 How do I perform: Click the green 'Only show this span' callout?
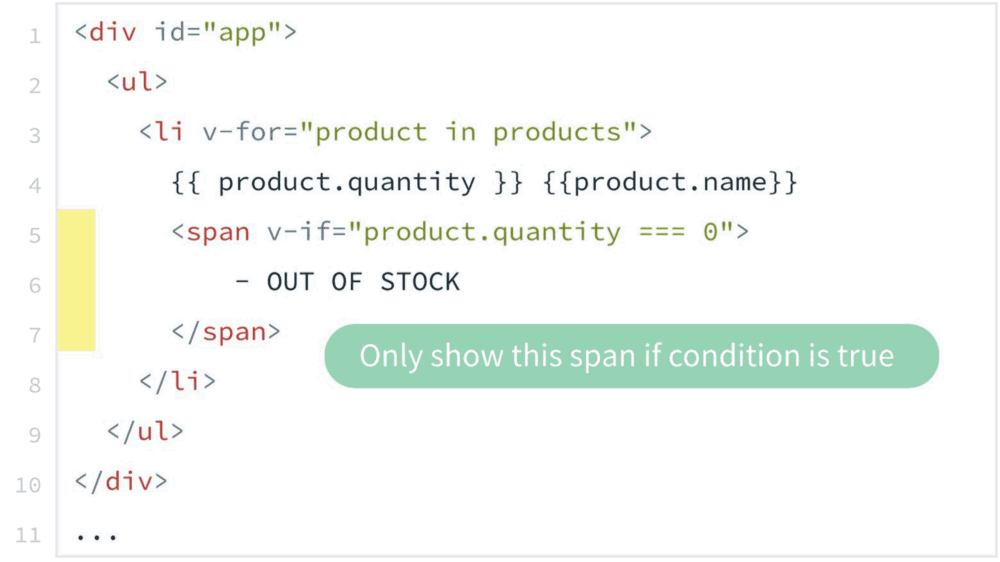tap(631, 356)
